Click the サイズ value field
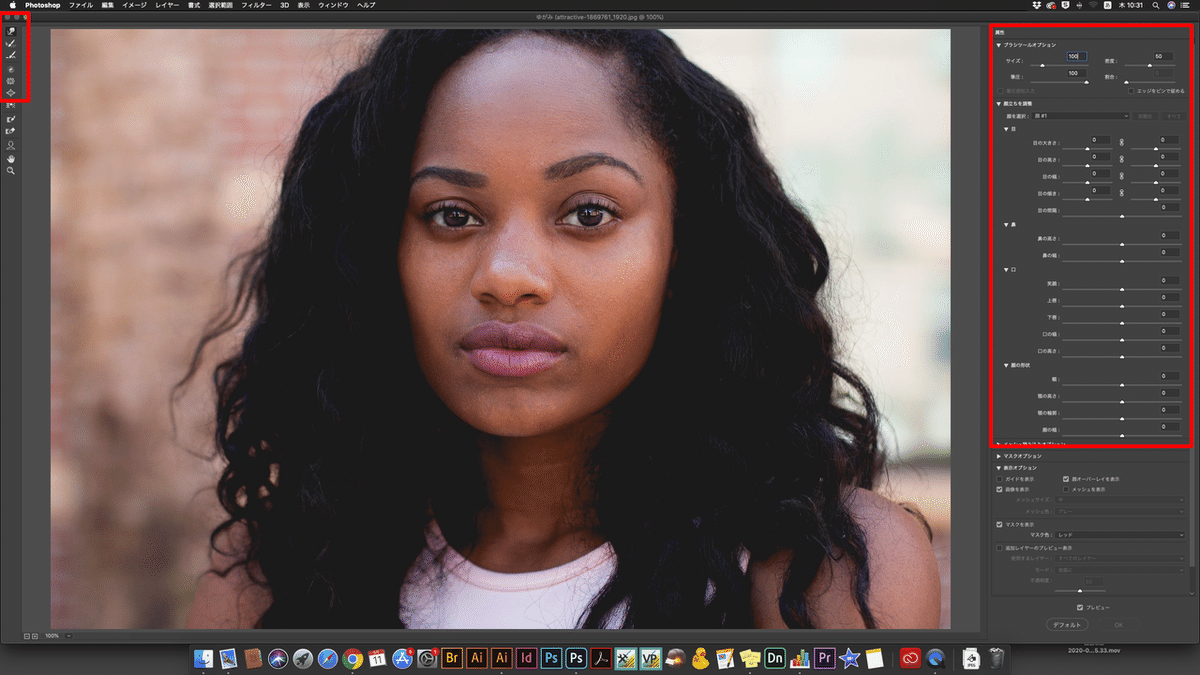1200x675 pixels. pyautogui.click(x=1076, y=56)
